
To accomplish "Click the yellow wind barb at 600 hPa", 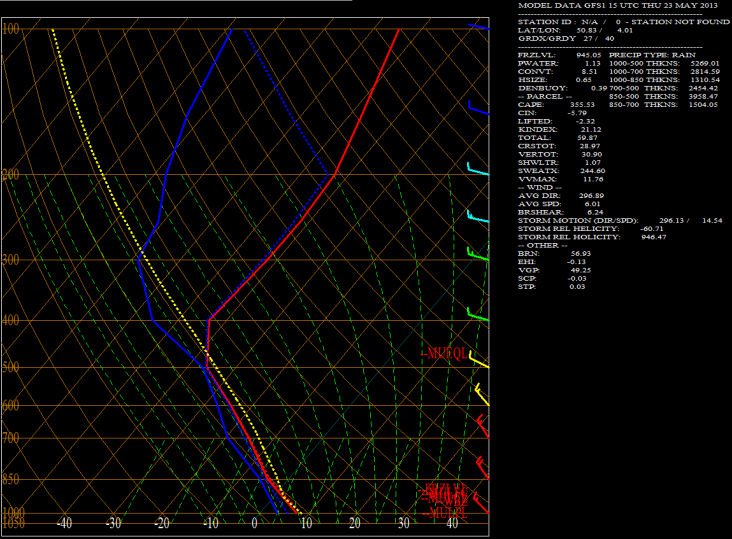I will [x=482, y=394].
